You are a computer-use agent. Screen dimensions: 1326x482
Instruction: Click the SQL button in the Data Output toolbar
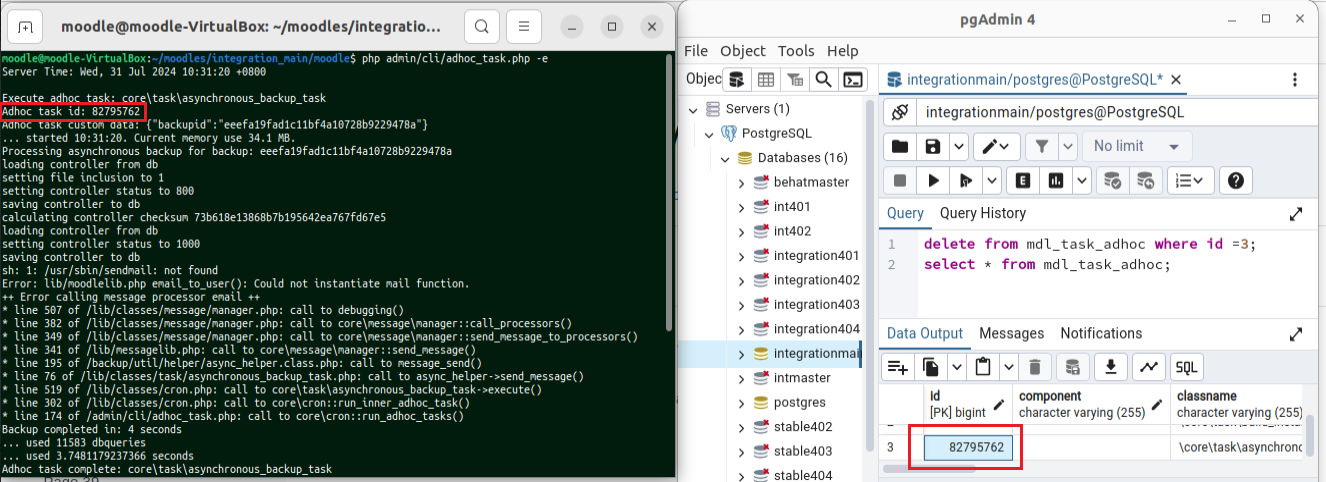click(1186, 367)
